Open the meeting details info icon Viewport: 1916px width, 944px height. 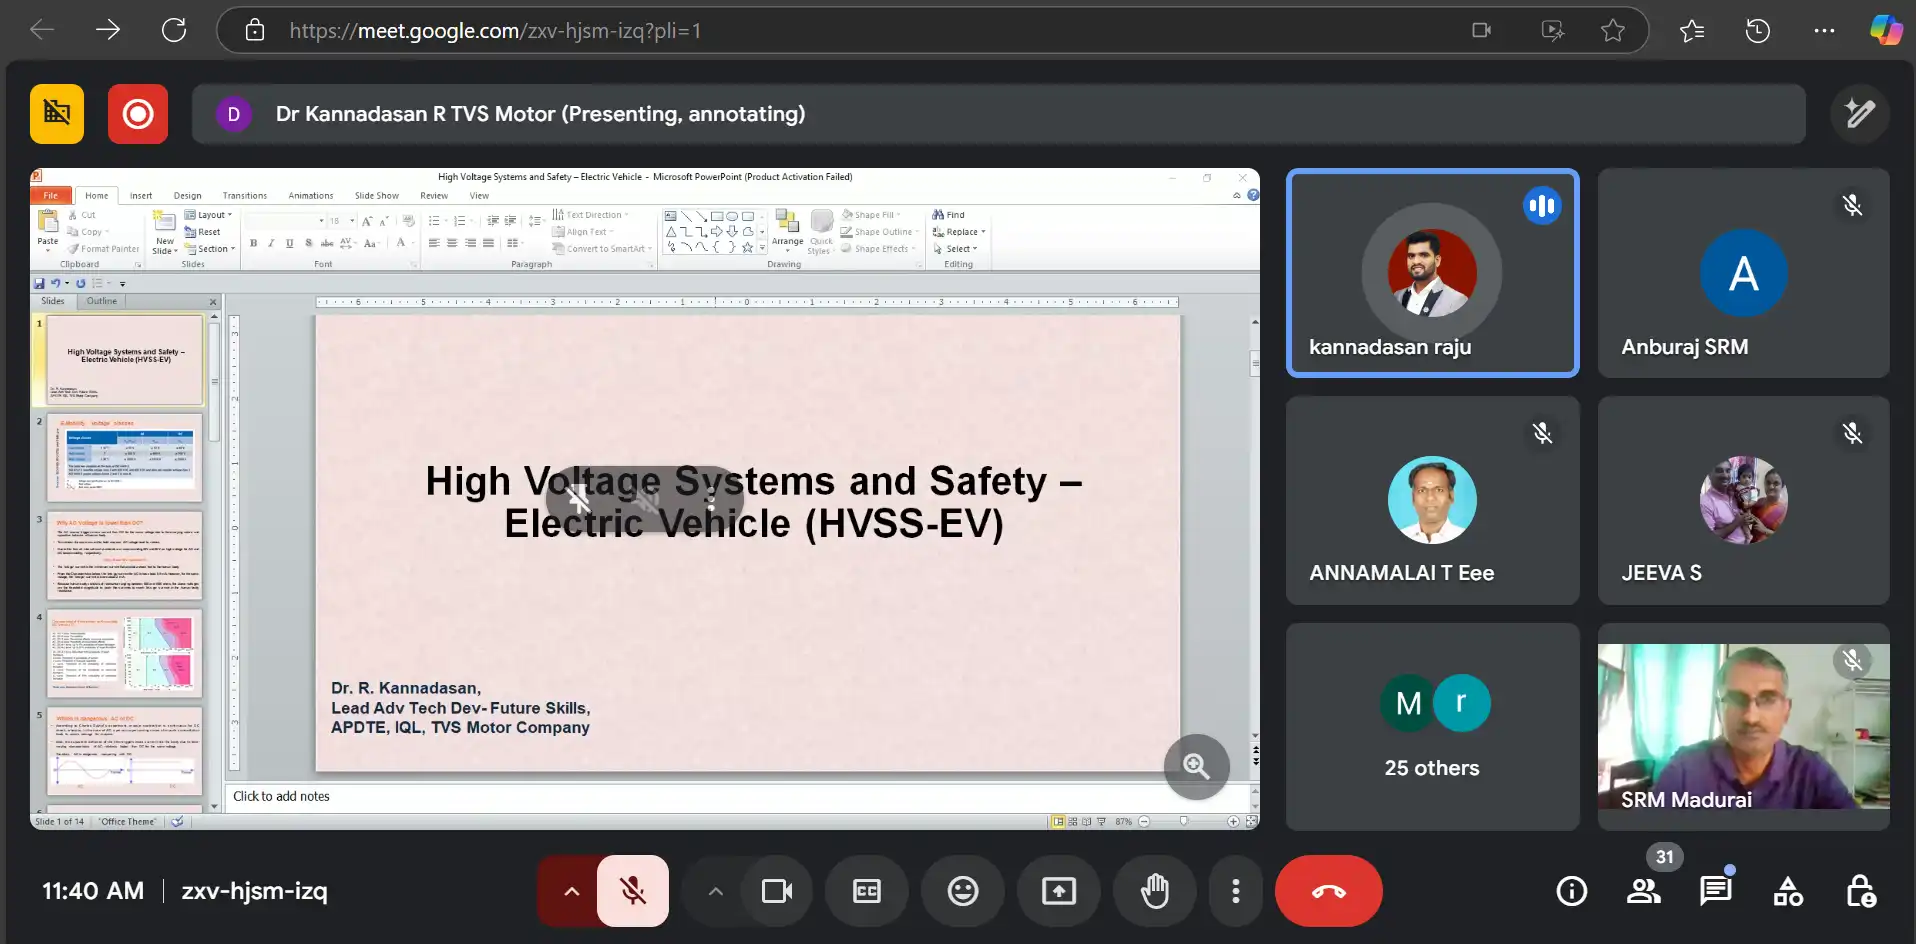[1571, 891]
